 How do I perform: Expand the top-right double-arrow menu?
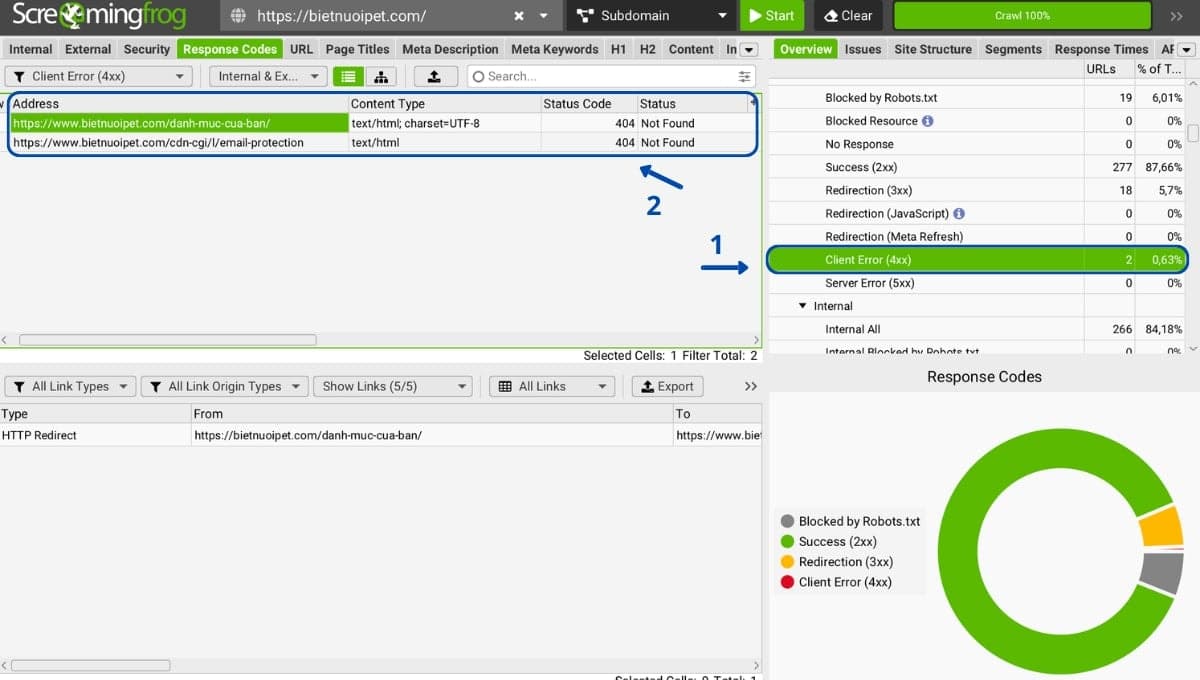(x=1176, y=16)
